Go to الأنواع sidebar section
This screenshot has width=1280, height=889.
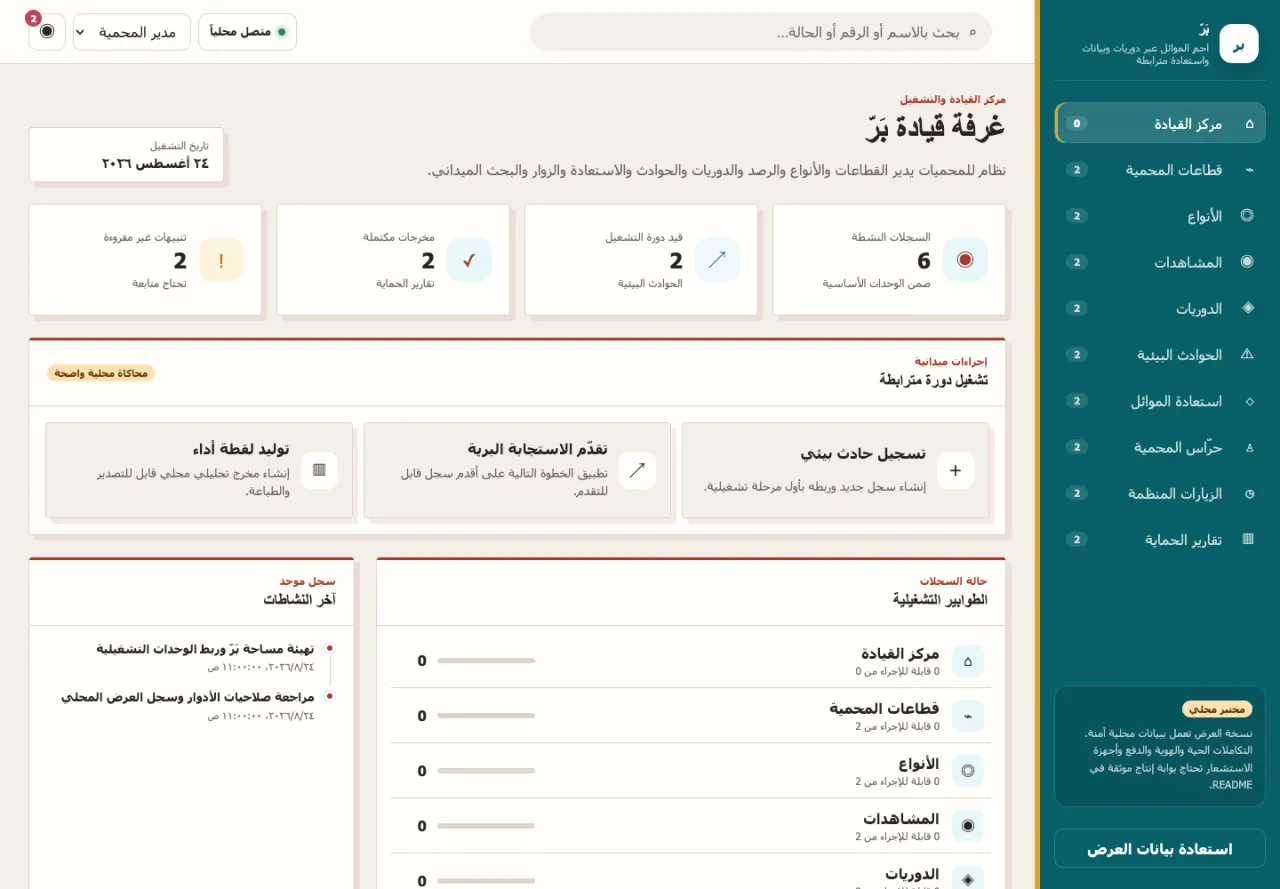pyautogui.click(x=1160, y=216)
